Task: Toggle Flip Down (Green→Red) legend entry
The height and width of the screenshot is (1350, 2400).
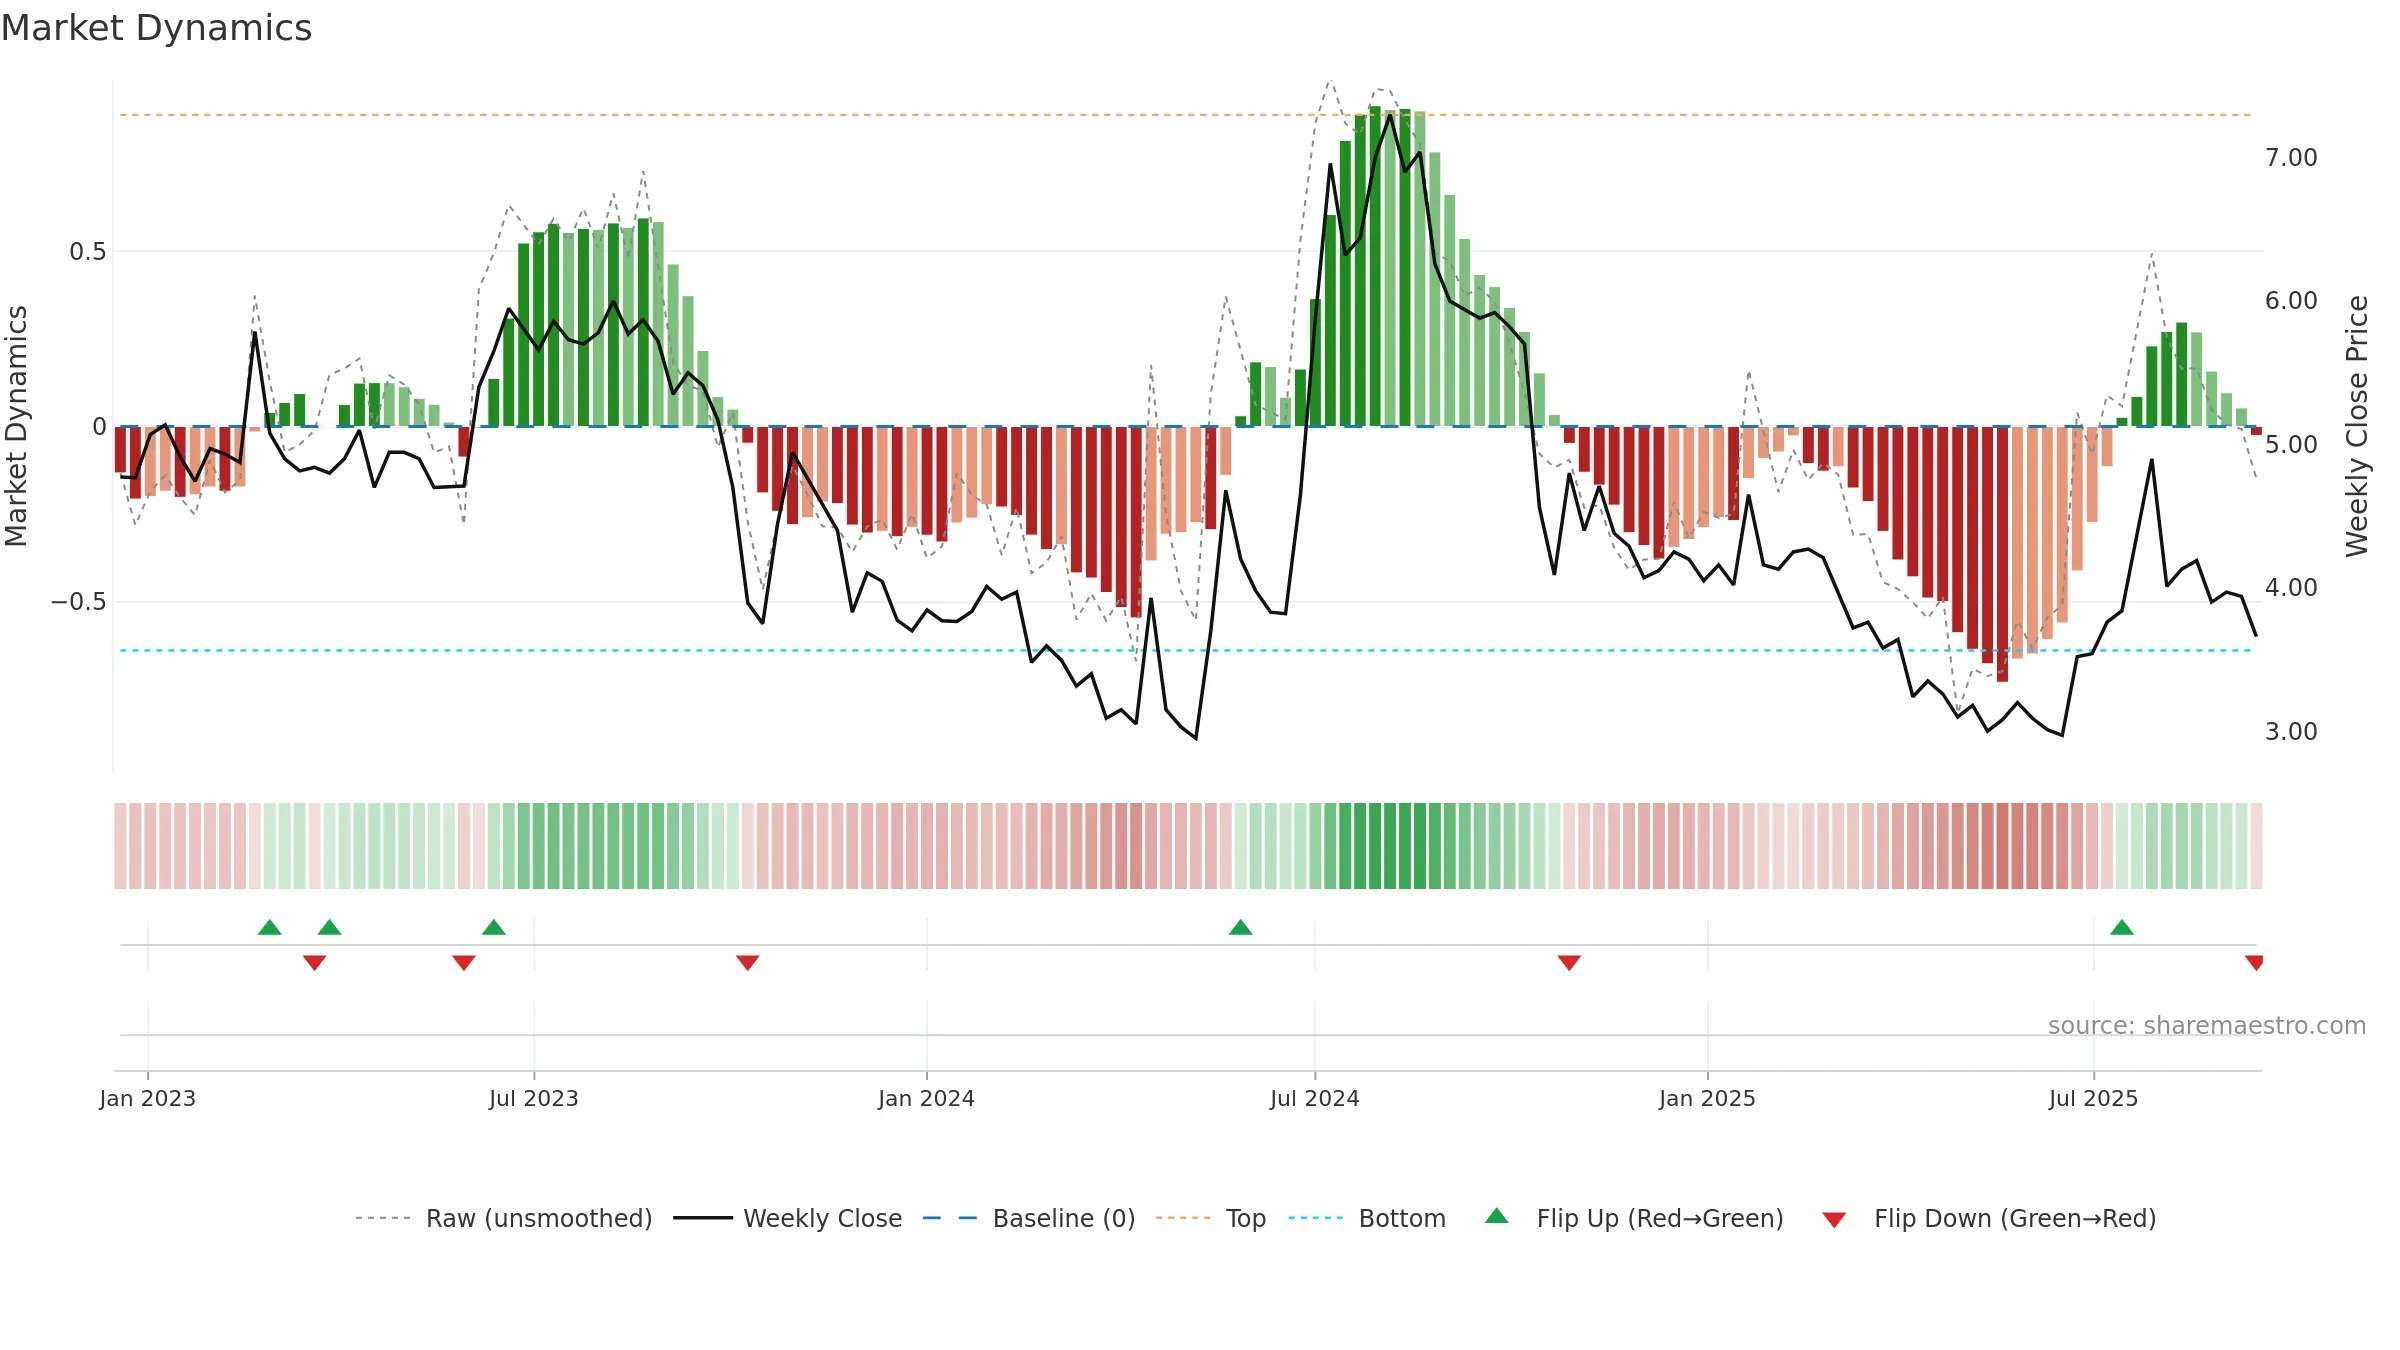Action: [x=1989, y=1218]
